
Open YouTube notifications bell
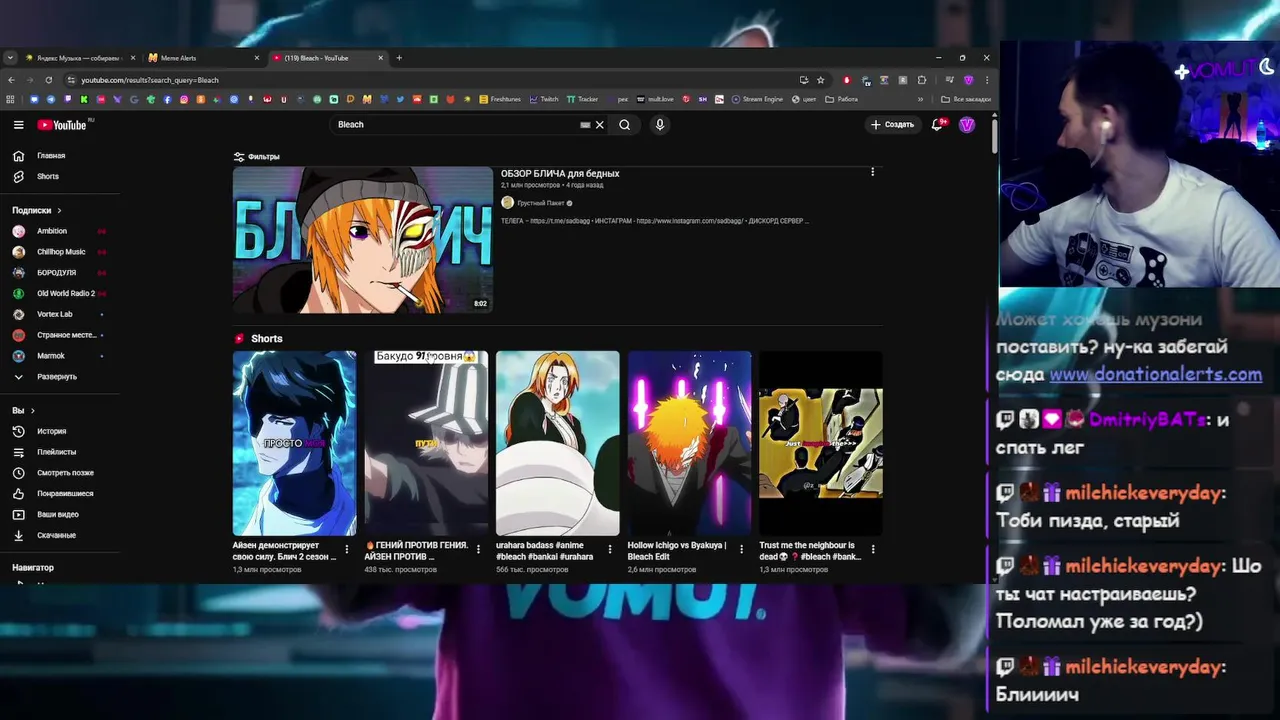pos(937,125)
